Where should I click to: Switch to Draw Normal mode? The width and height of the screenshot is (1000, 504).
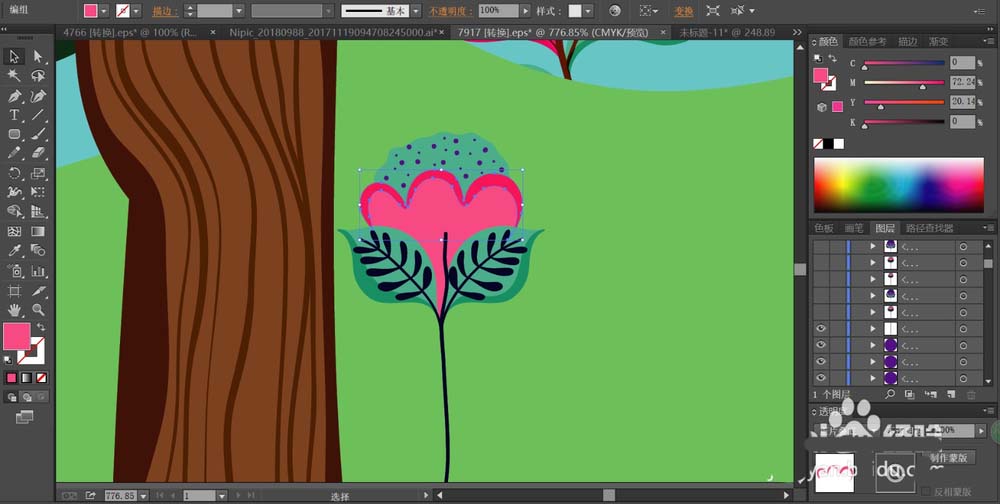(11, 397)
